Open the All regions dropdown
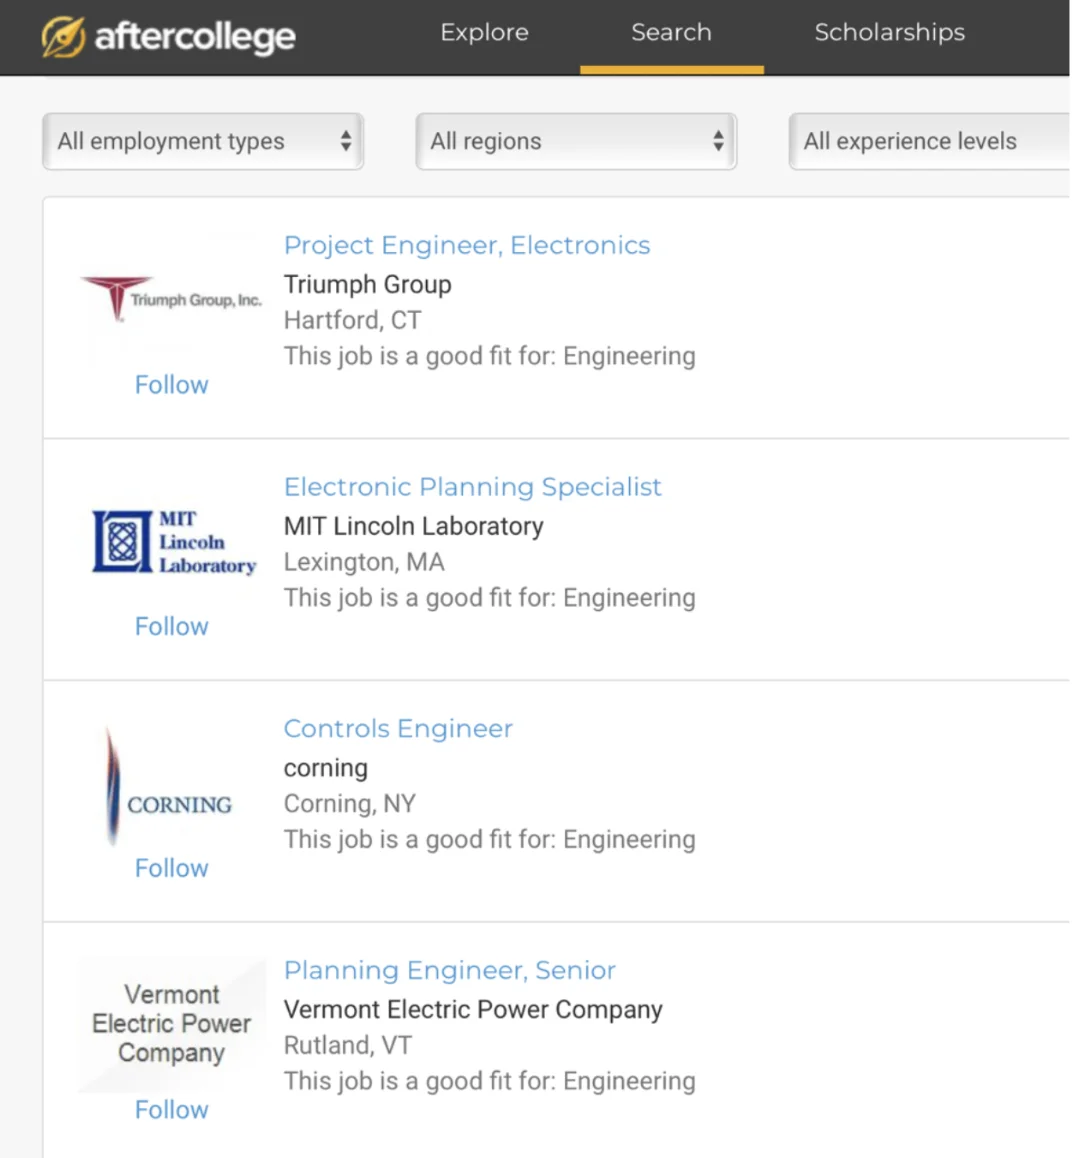Image resolution: width=1072 pixels, height=1158 pixels. [576, 141]
